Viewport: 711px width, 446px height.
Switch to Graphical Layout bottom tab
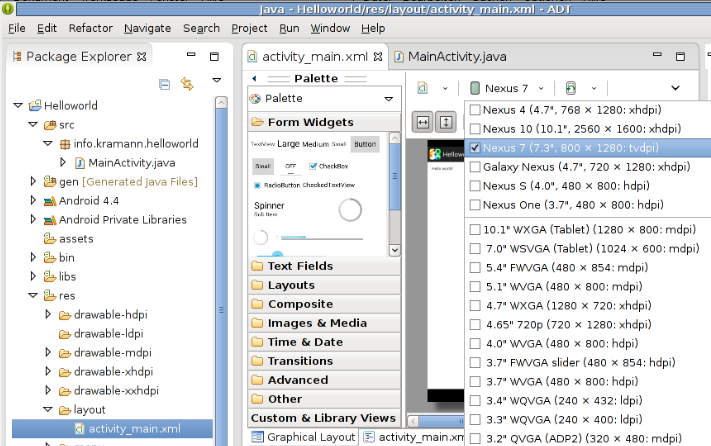303,437
